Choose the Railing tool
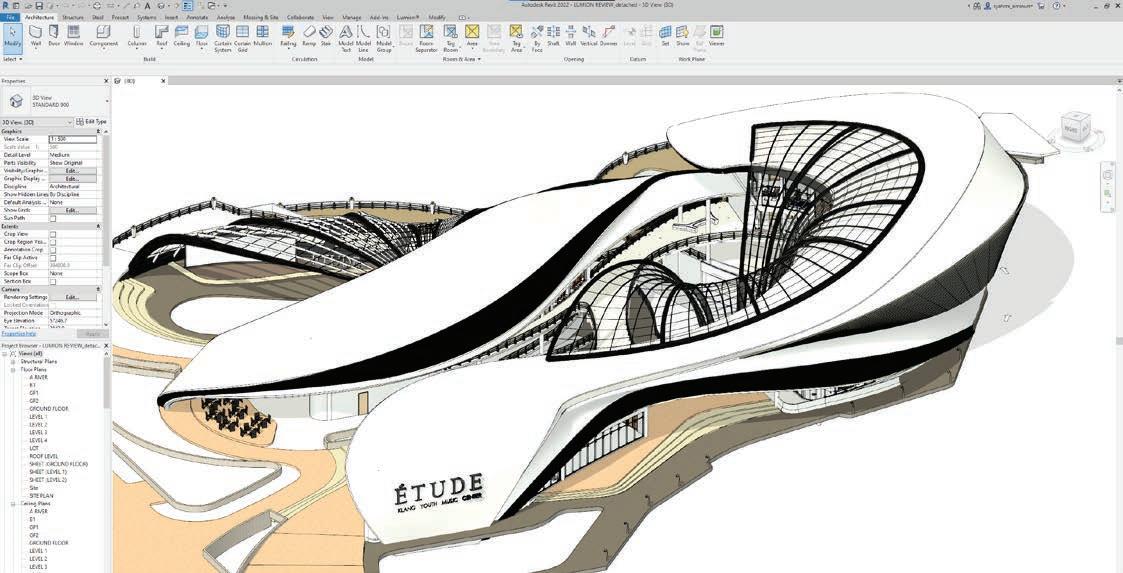This screenshot has height=573, width=1123. pos(288,36)
